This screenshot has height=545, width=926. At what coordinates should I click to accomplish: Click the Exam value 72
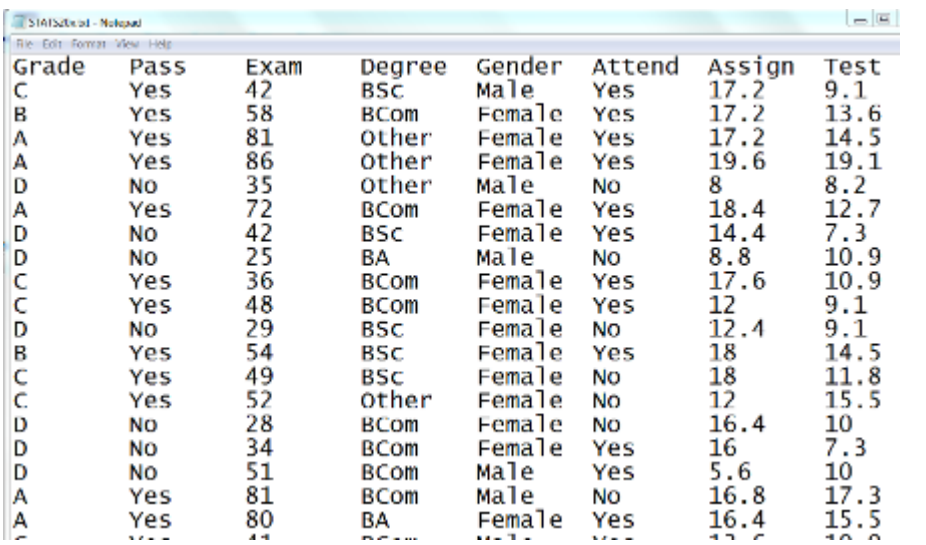click(260, 209)
